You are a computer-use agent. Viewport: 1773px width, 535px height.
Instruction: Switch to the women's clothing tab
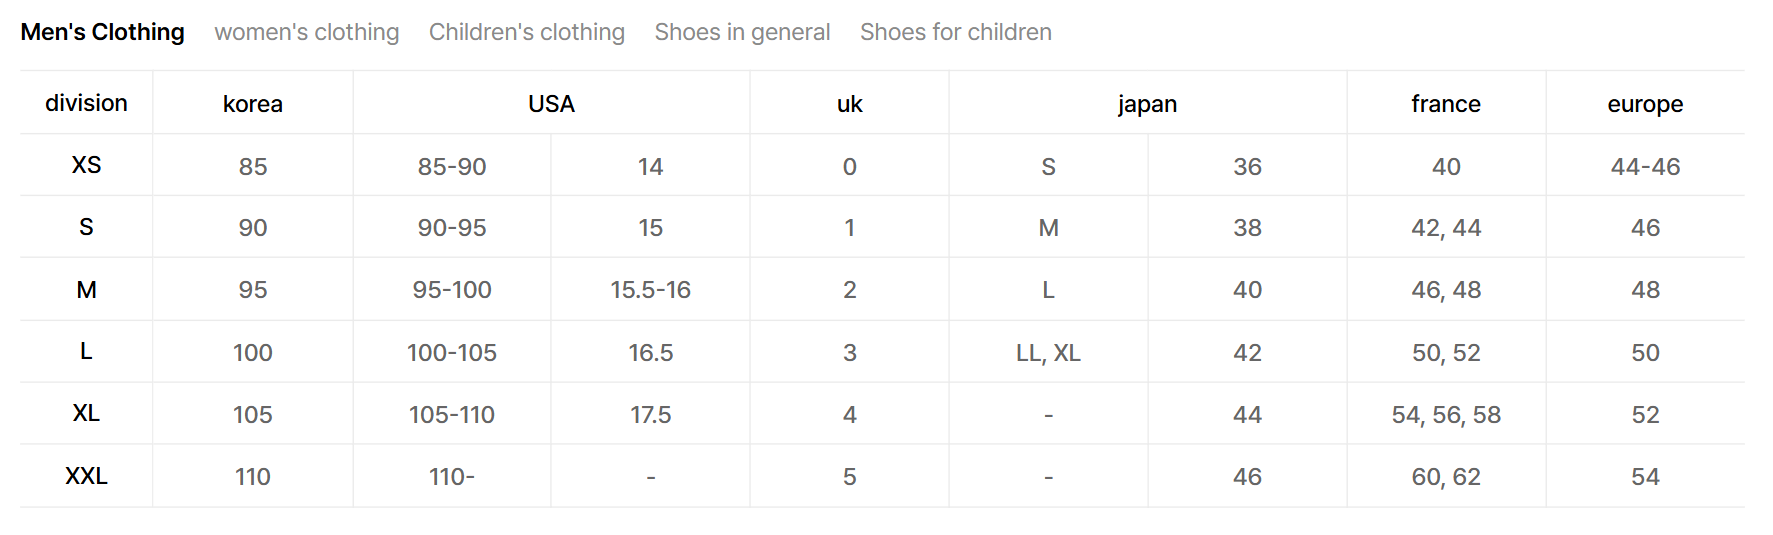pos(306,32)
